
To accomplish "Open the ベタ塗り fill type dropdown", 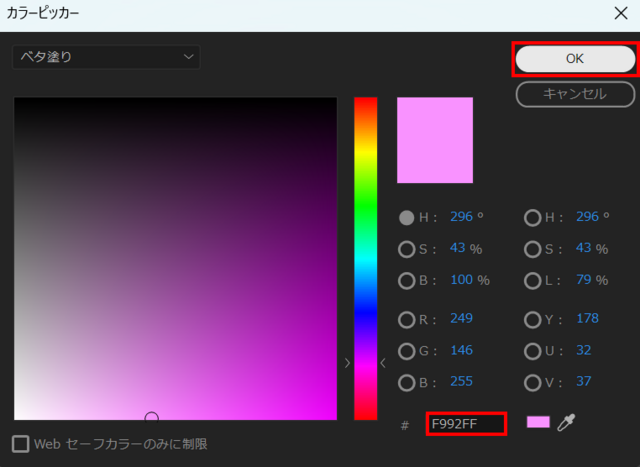I will [106, 57].
